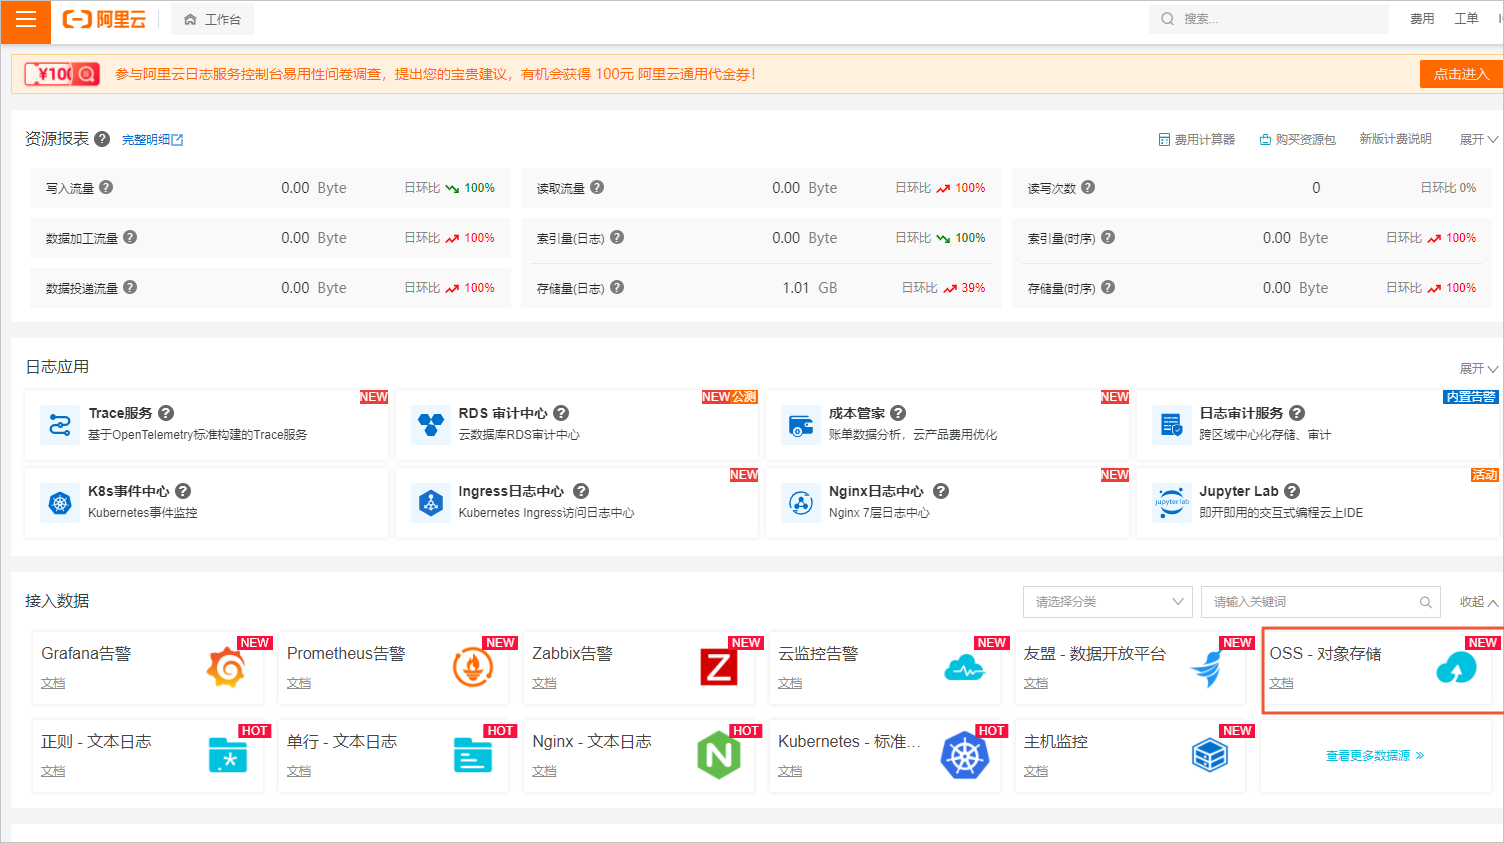Image resolution: width=1504 pixels, height=843 pixels.
Task: Select the Kubernetes - 标准 wheel icon
Action: (964, 755)
